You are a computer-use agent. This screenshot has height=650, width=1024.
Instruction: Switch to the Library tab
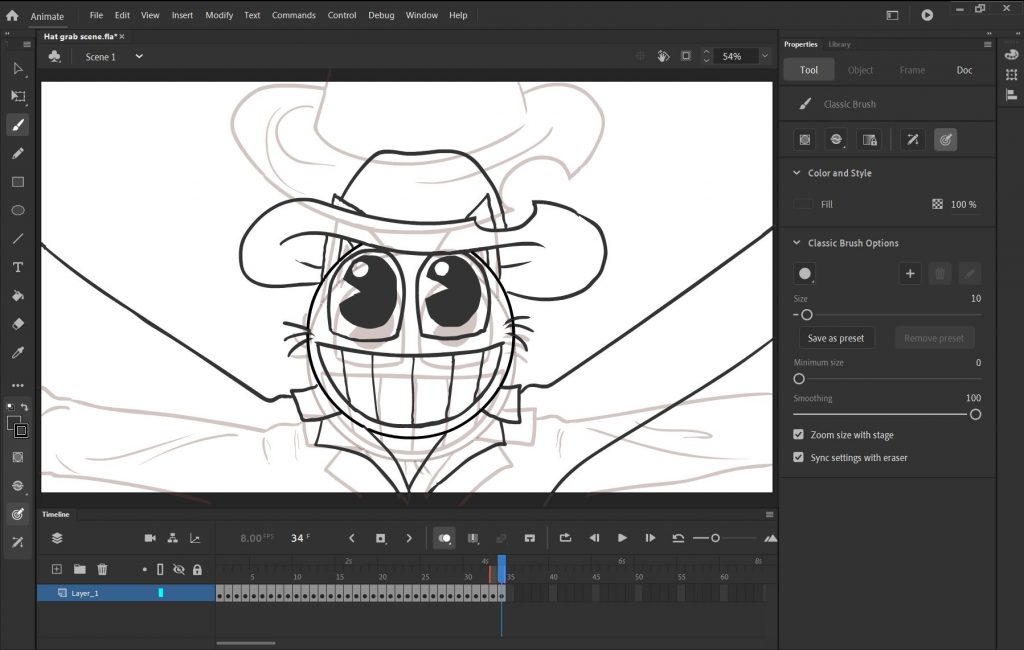[x=839, y=44]
